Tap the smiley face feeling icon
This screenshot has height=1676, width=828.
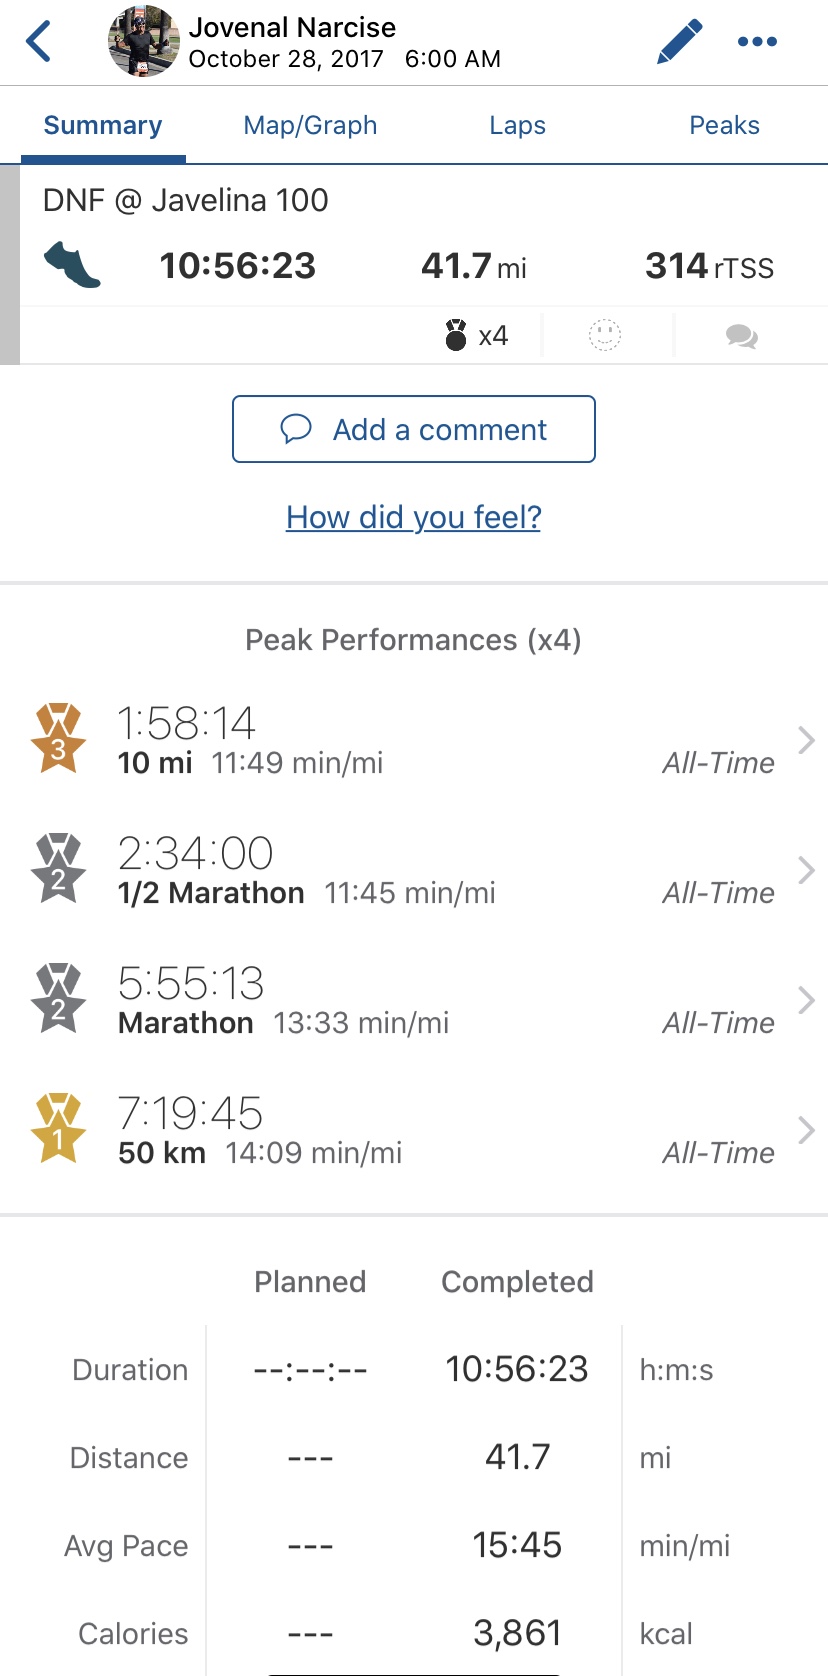[605, 335]
